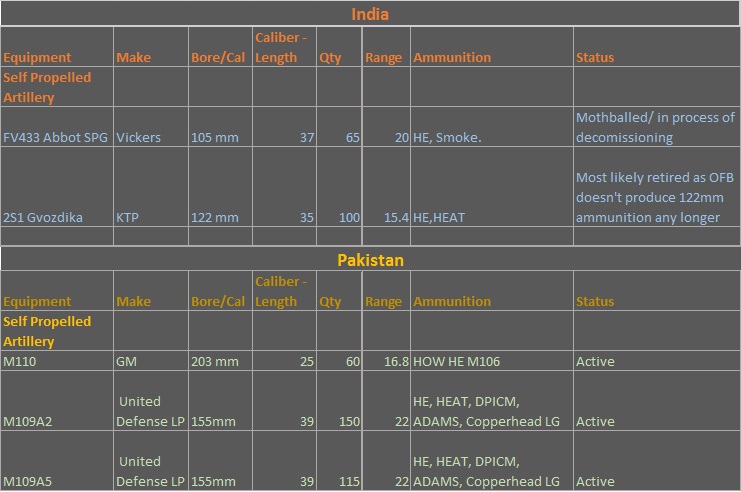Click the FV433 Abbot SPG cell
741x492 pixels.
click(57, 127)
